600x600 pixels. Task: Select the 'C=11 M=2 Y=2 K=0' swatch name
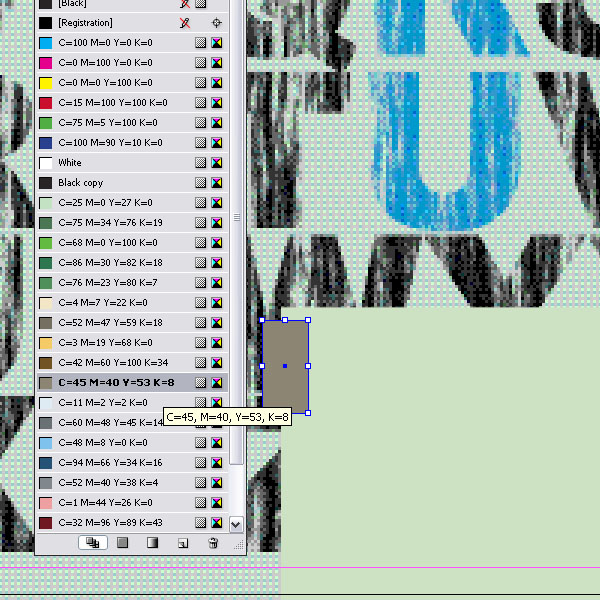(x=103, y=403)
